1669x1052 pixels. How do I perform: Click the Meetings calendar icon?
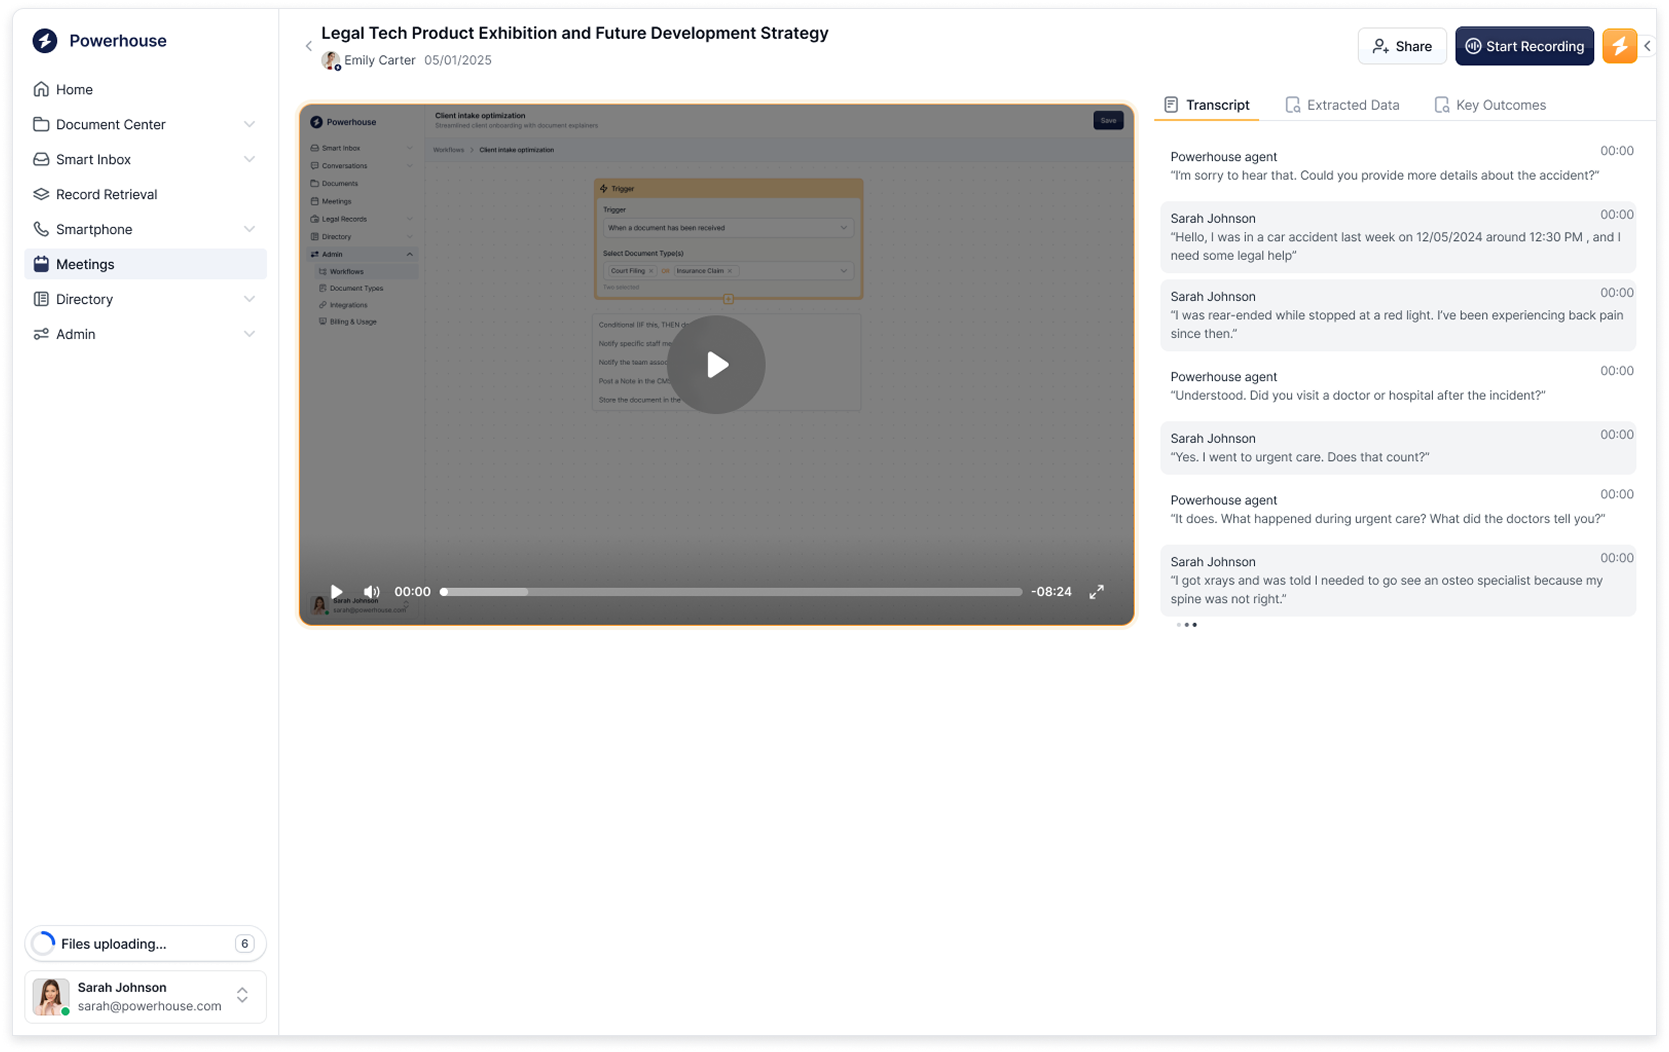pos(41,264)
